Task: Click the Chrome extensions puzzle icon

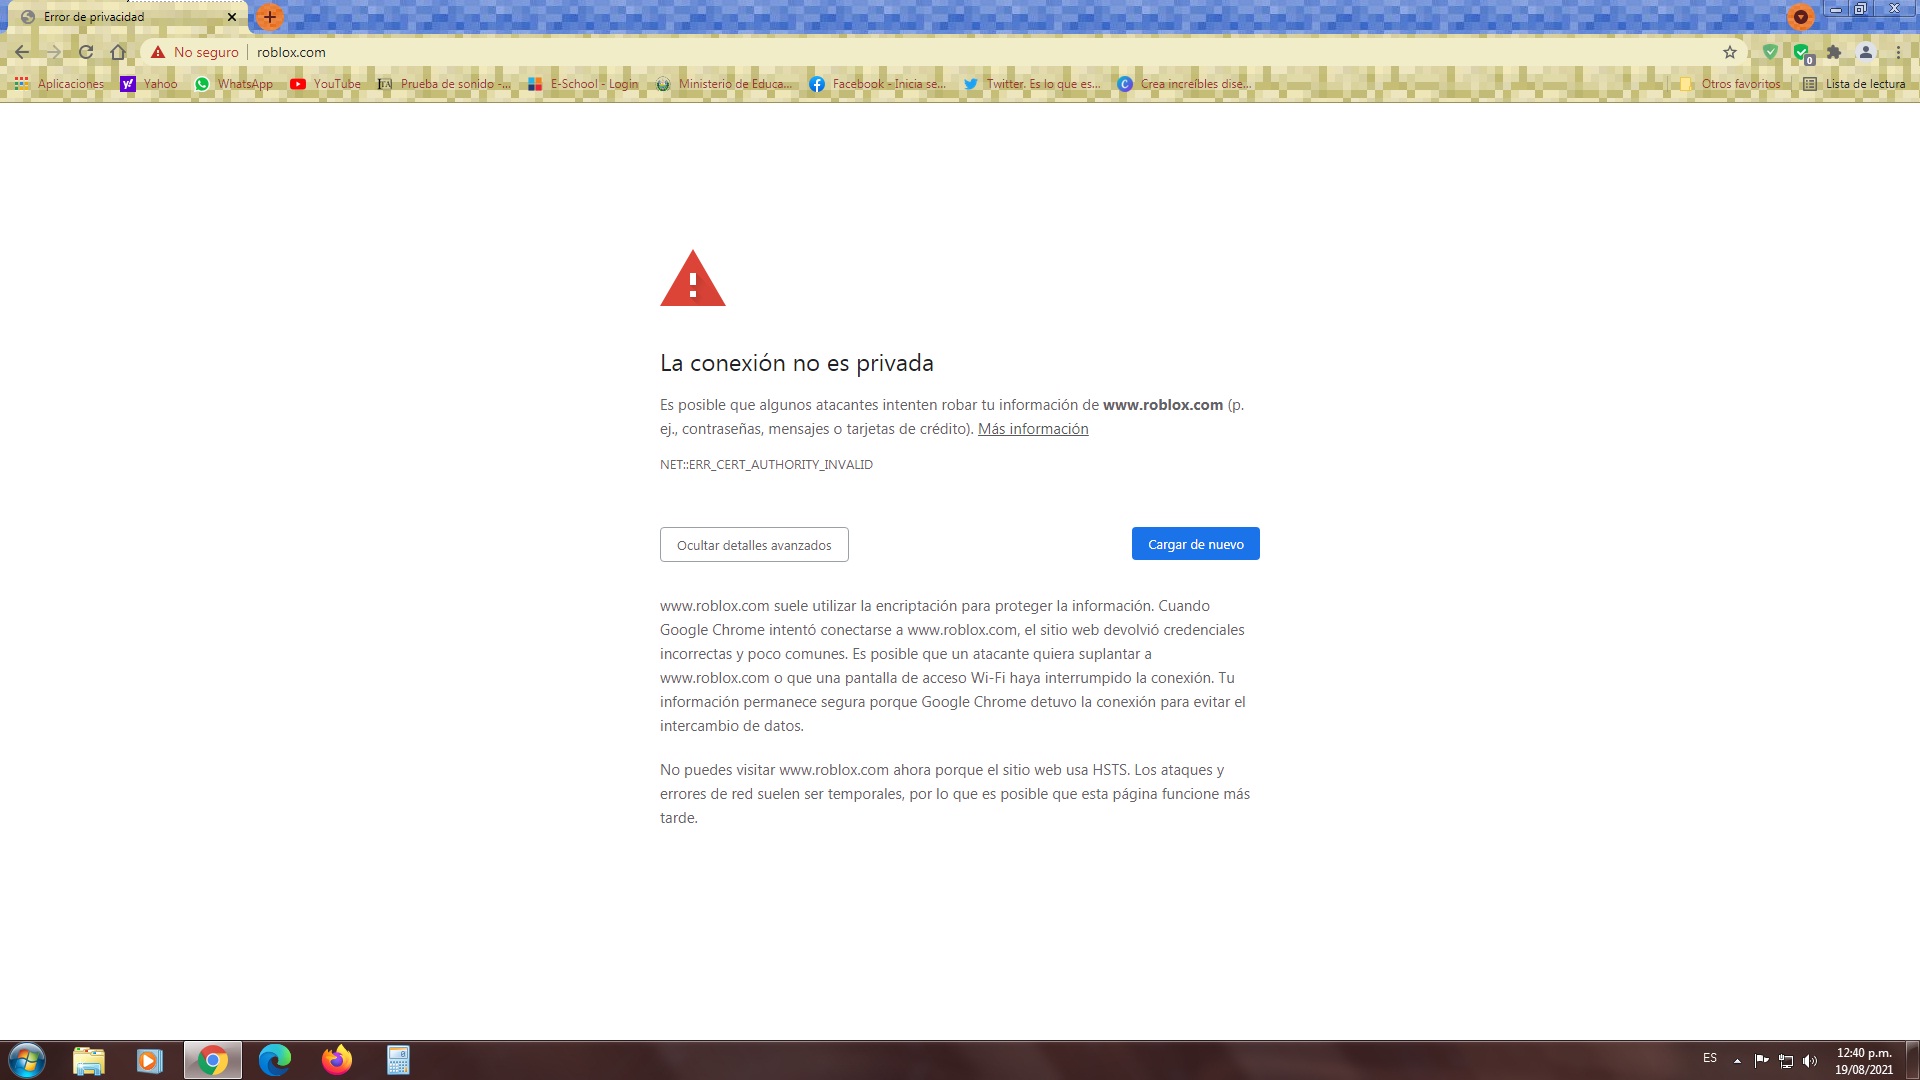Action: click(1834, 51)
